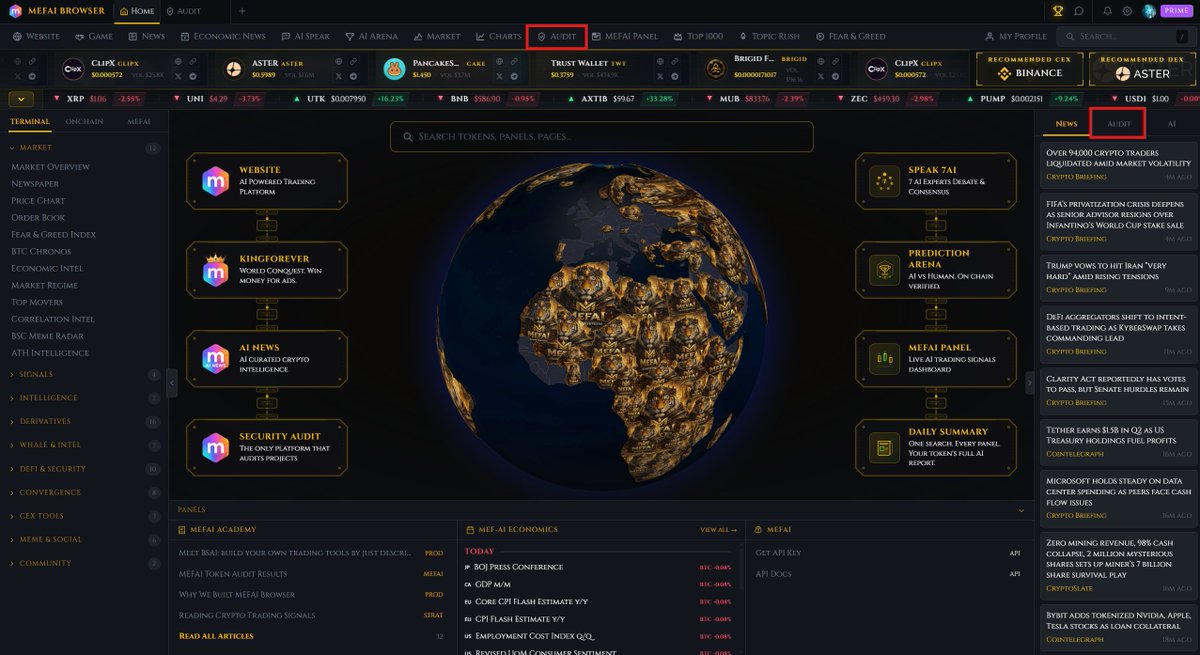Expand the Intelligence category
1200x655 pixels.
[84, 398]
